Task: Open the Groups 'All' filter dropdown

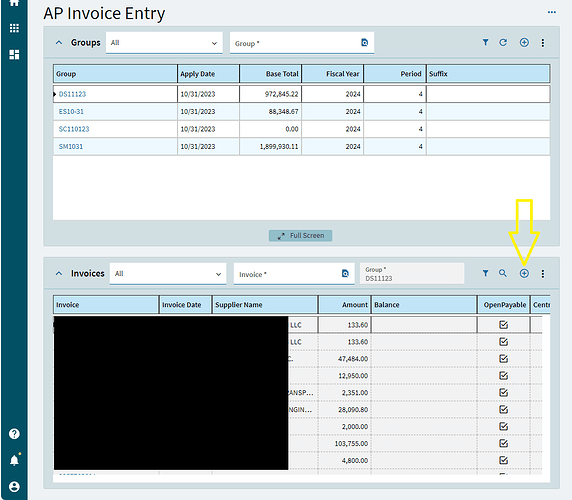Action: coord(164,43)
